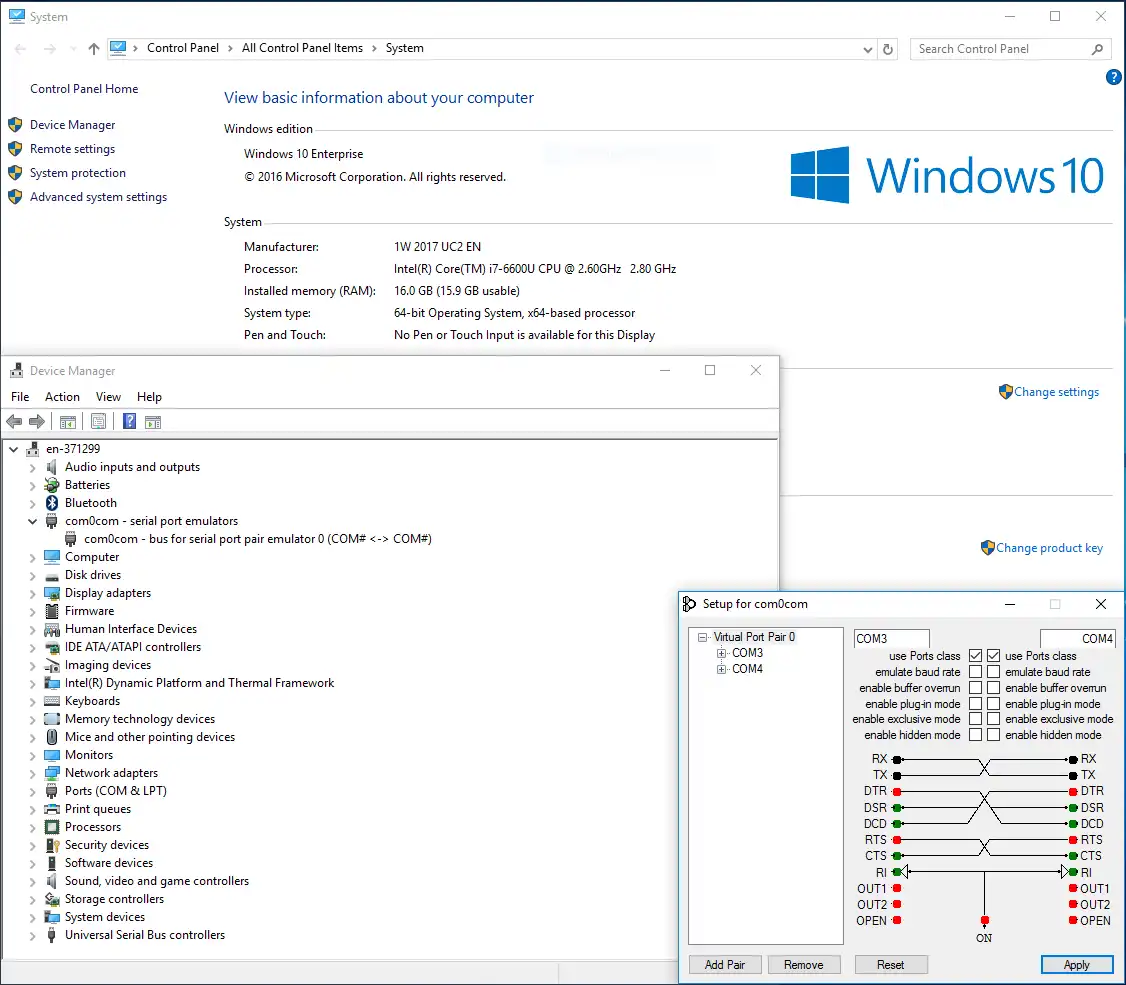Expand COM3 node in com0com setup tree
Viewport: 1126px width, 985px height.
(721, 653)
